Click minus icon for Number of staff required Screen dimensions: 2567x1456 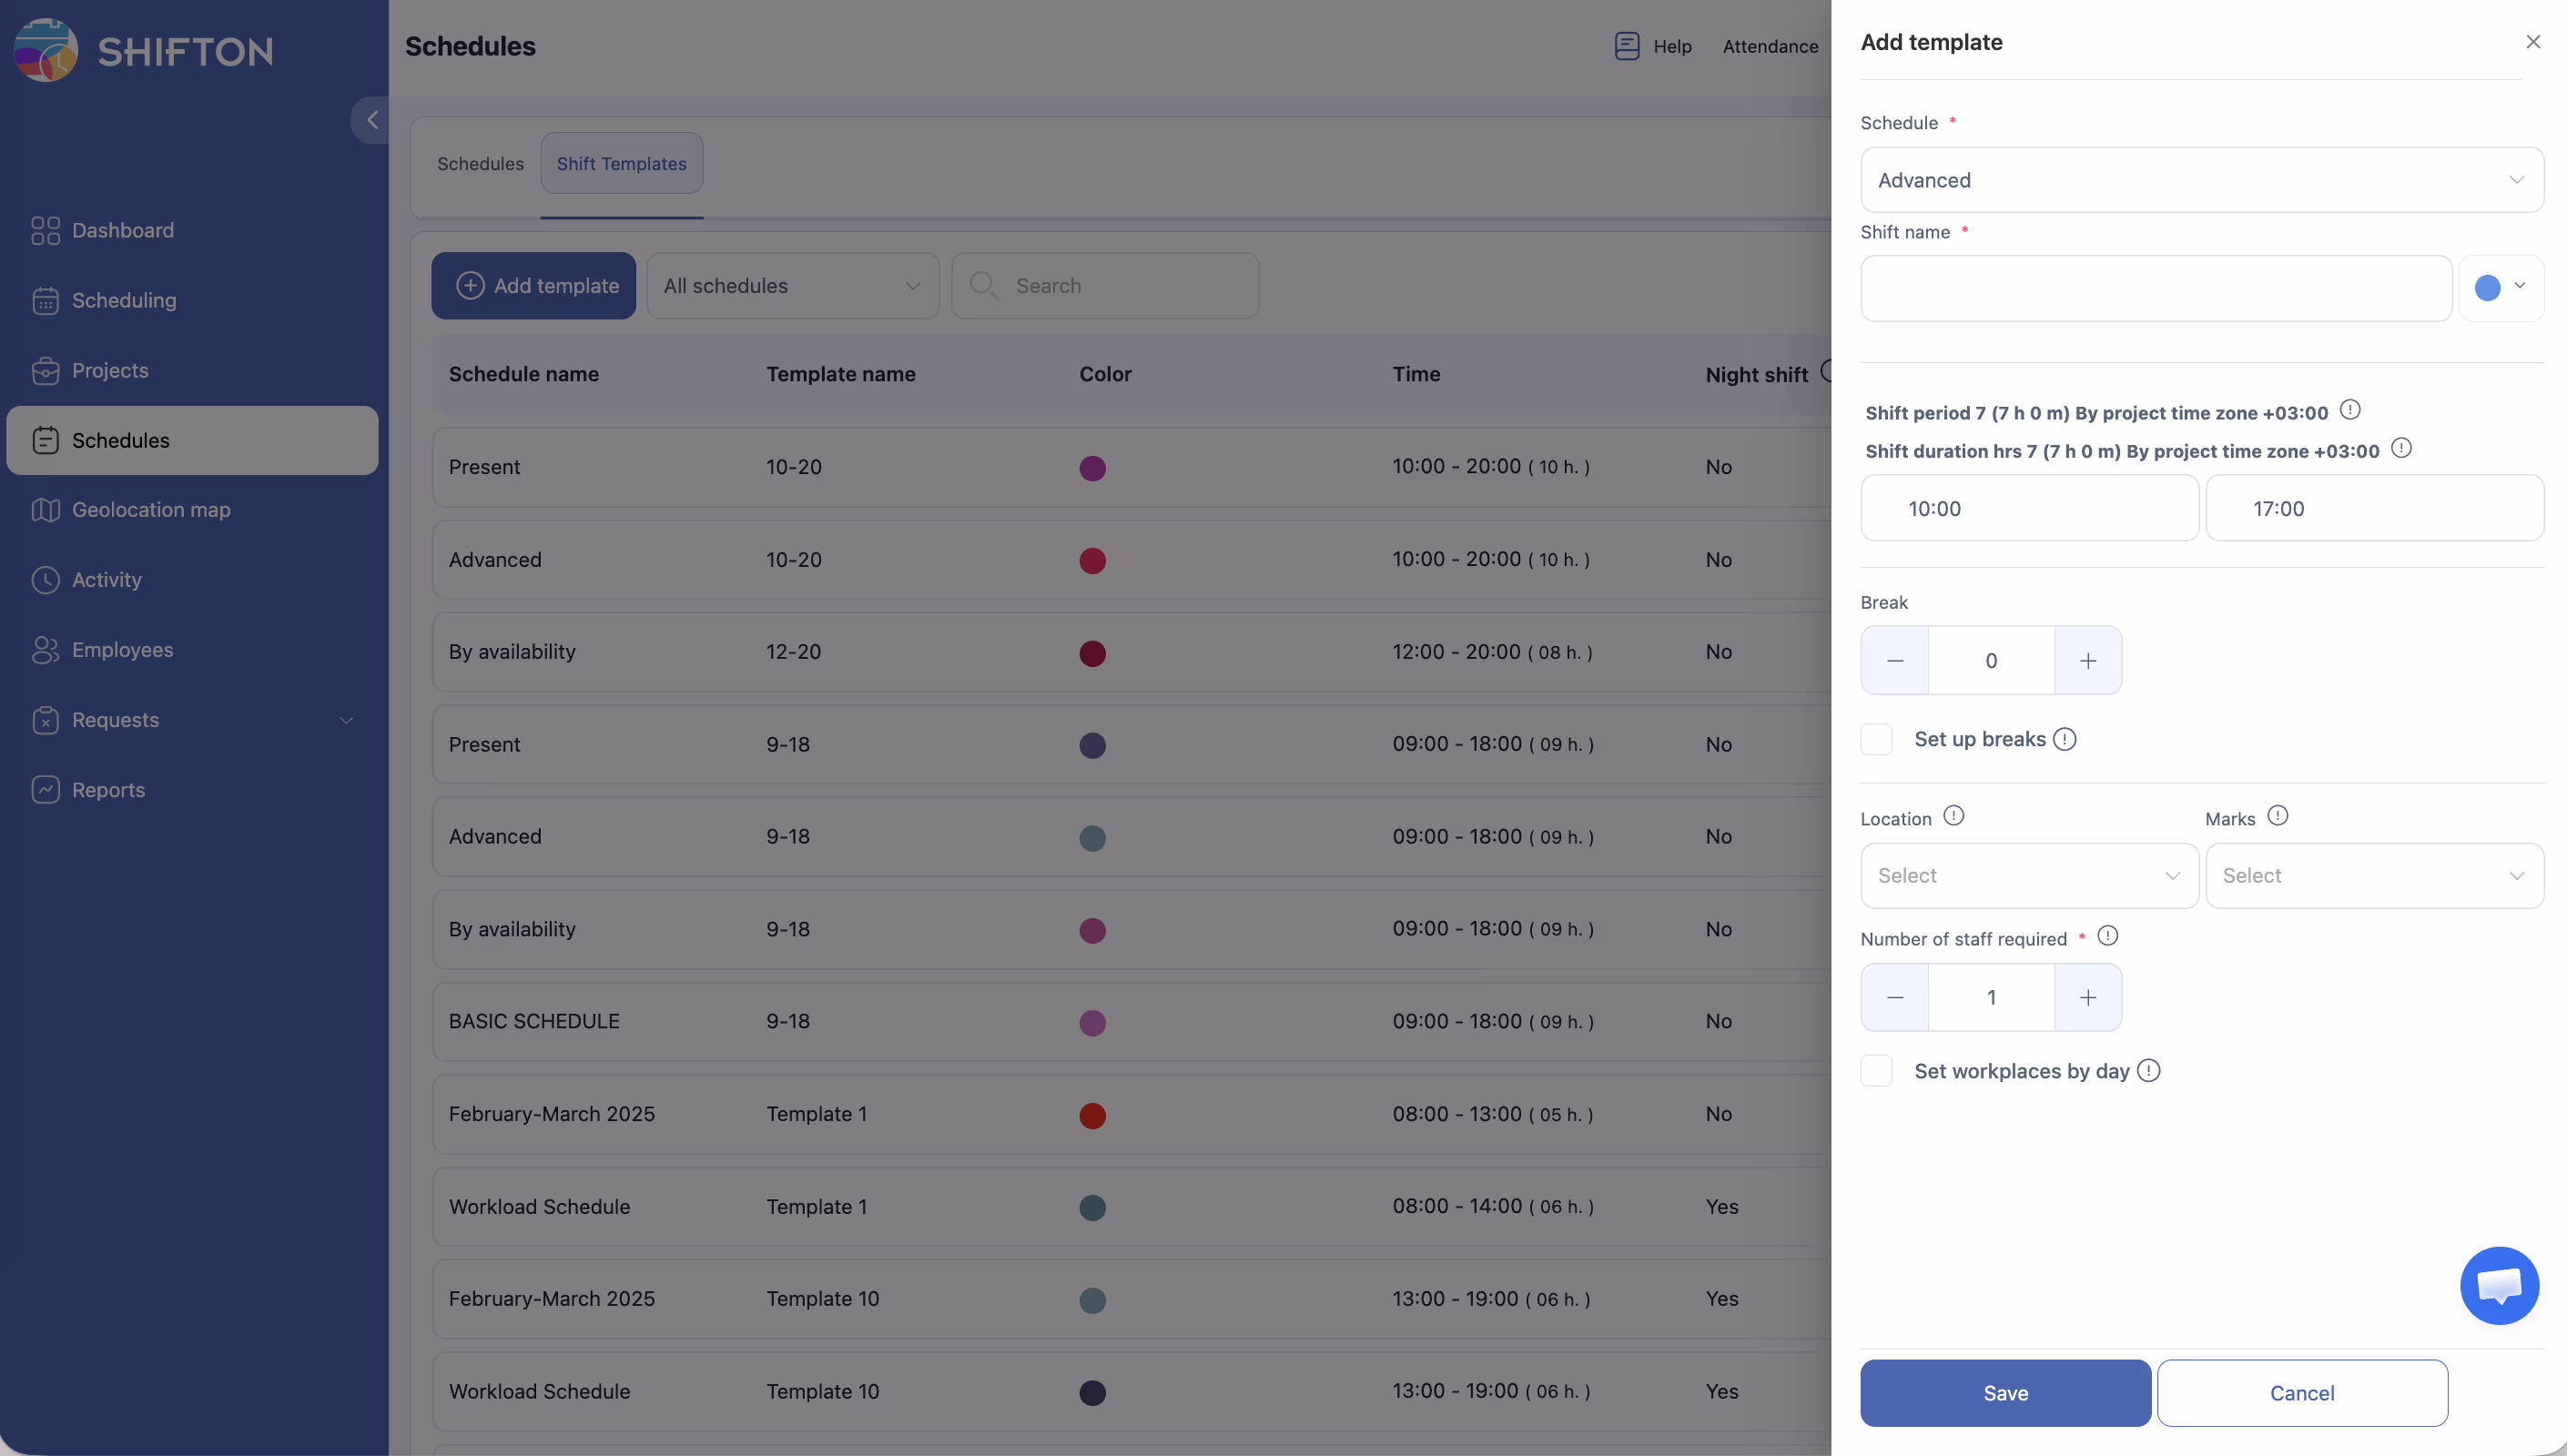click(1894, 997)
